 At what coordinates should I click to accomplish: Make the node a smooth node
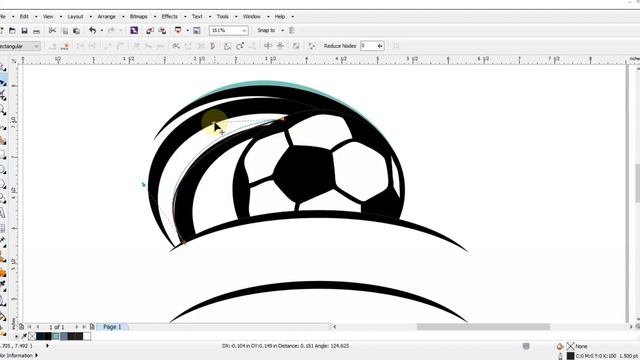148,46
